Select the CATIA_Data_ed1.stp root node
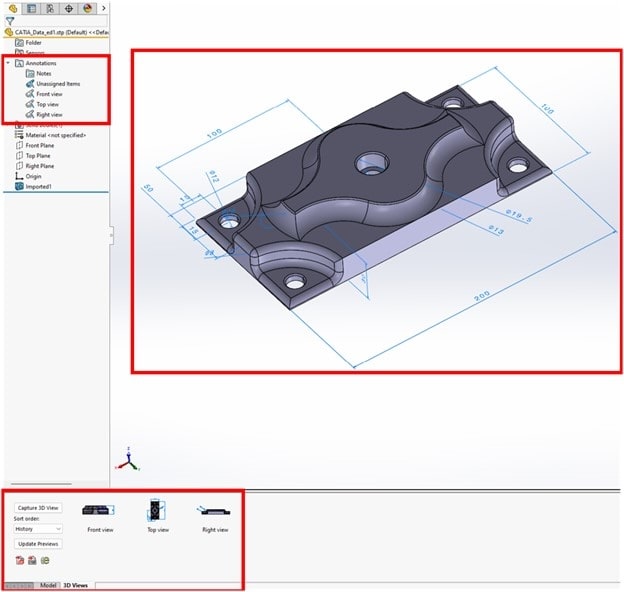 click(56, 32)
